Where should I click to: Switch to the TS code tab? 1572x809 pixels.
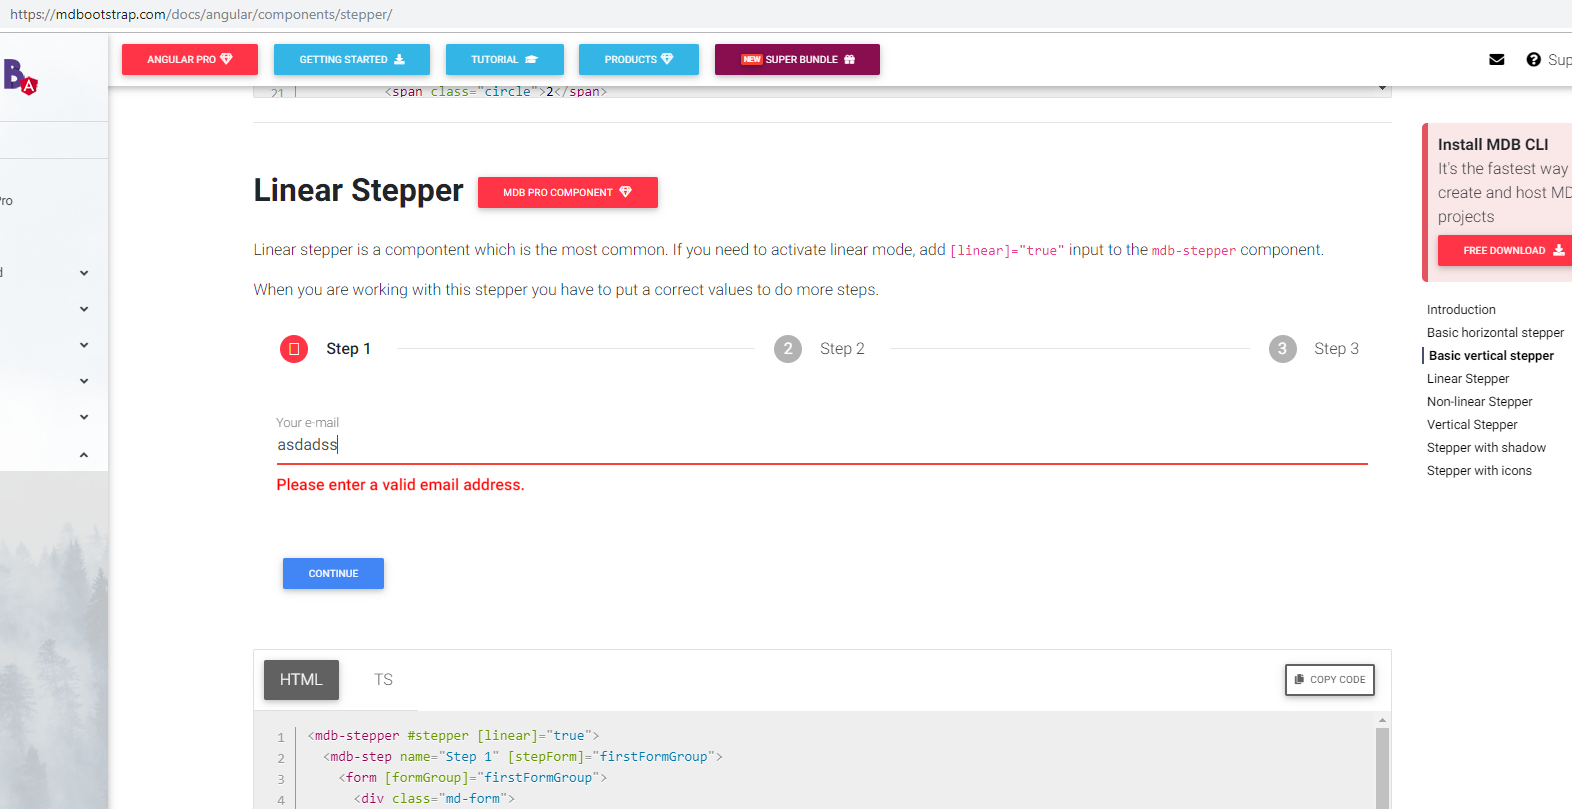(x=383, y=680)
